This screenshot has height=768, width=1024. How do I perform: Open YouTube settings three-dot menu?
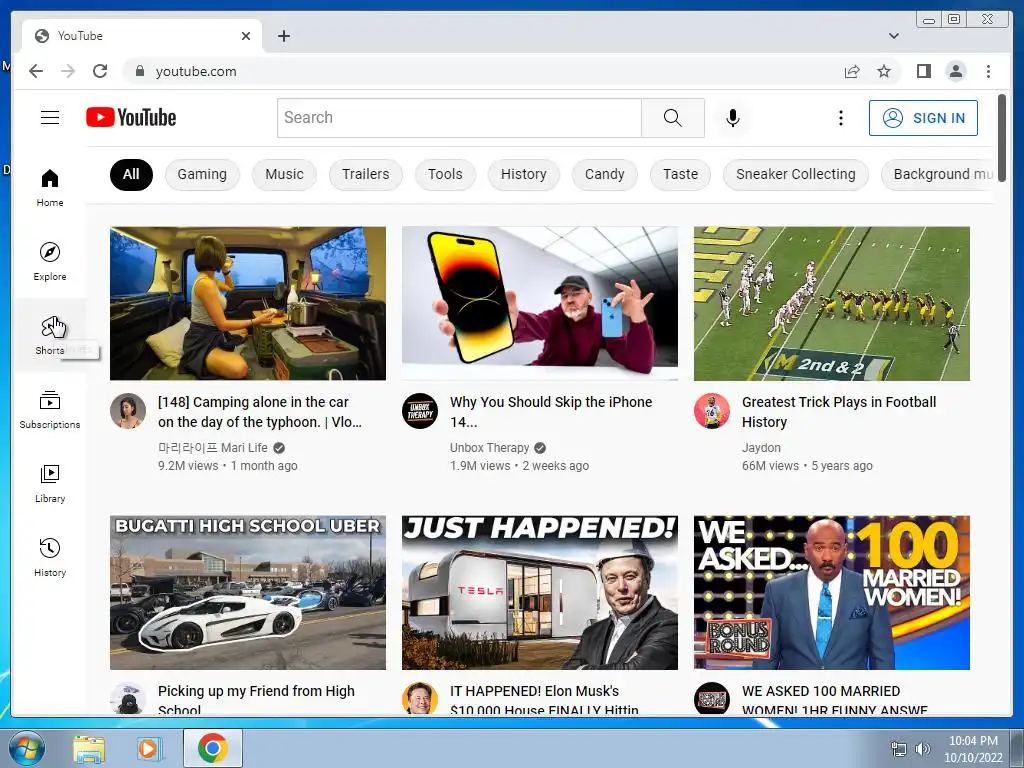pos(840,118)
